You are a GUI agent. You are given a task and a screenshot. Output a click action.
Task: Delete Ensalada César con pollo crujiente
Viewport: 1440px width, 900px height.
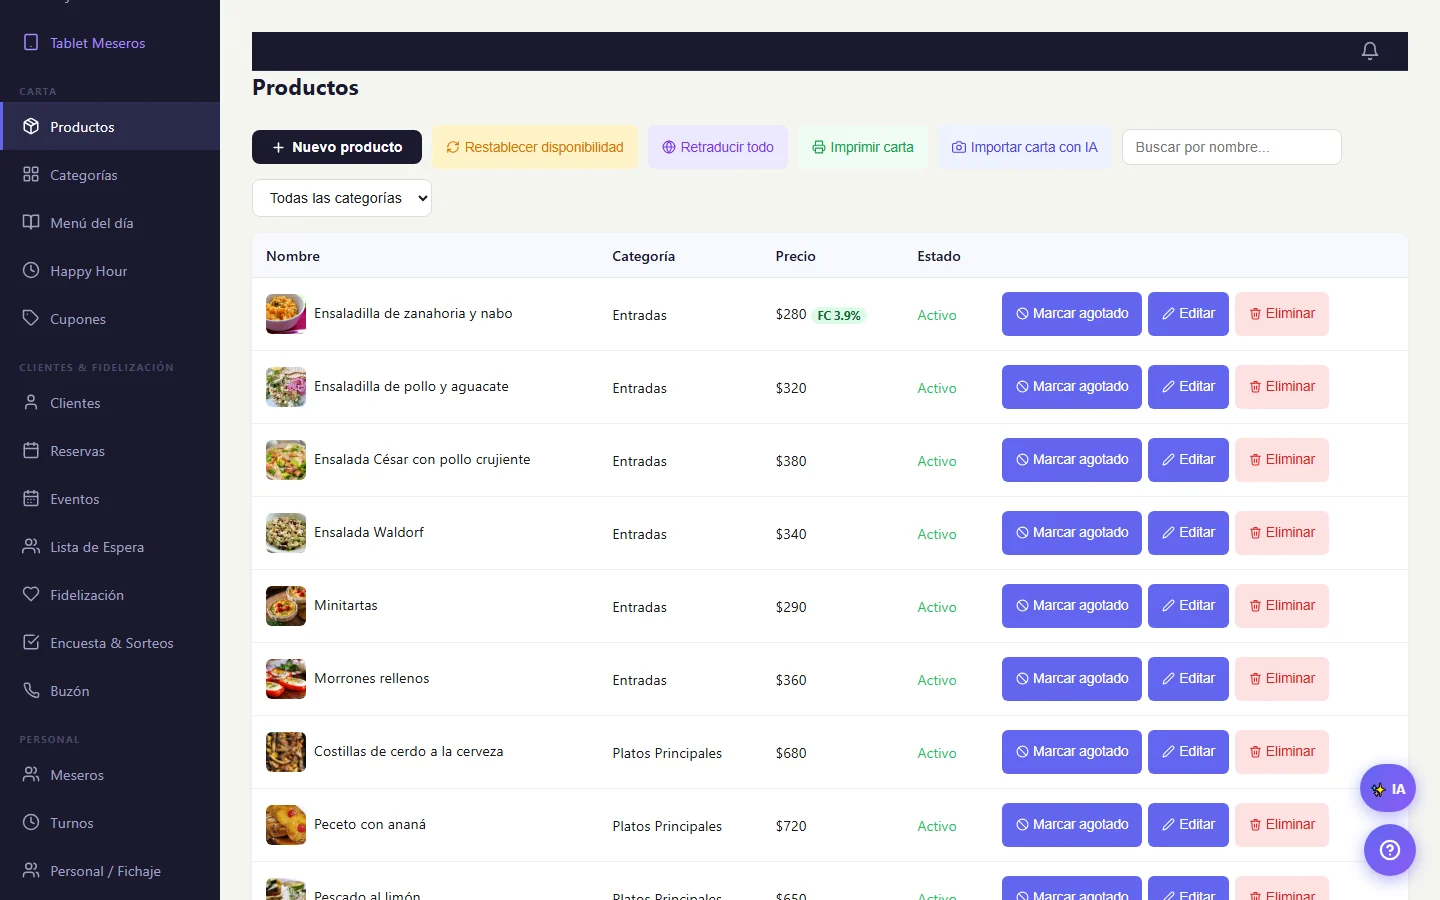(1282, 460)
